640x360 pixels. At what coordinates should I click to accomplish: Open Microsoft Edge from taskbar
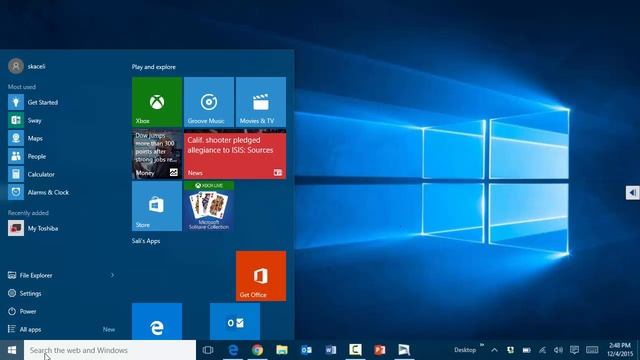[233, 350]
